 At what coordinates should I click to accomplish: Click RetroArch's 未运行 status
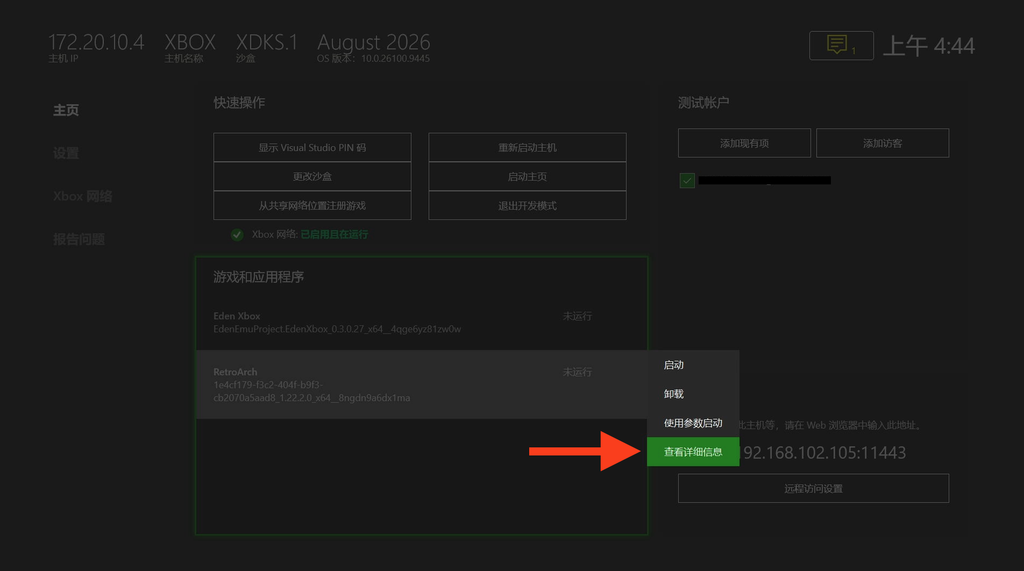[577, 372]
